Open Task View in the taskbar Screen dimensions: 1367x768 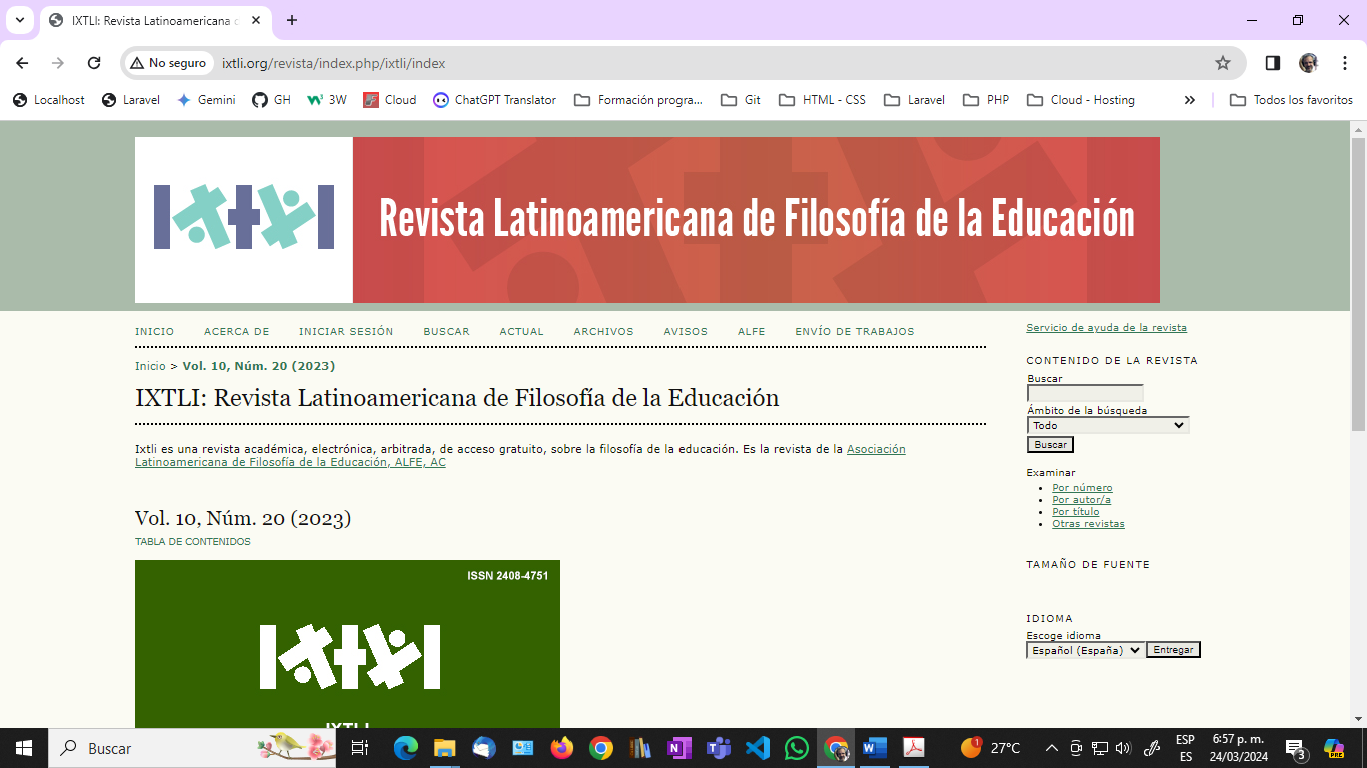[361, 748]
